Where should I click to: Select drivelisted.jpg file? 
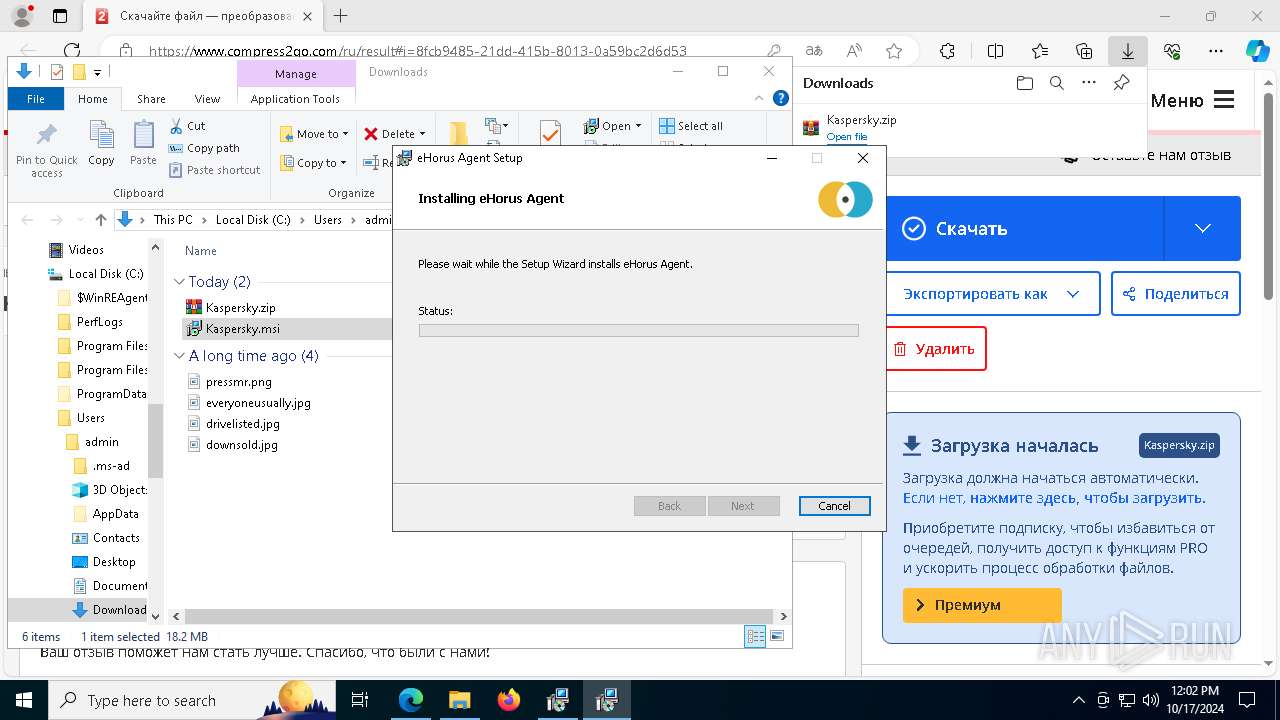point(234,424)
